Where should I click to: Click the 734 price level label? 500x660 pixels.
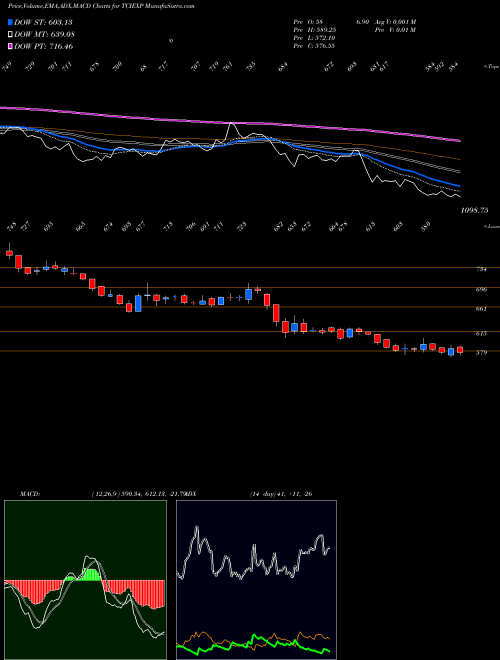pyautogui.click(x=481, y=269)
